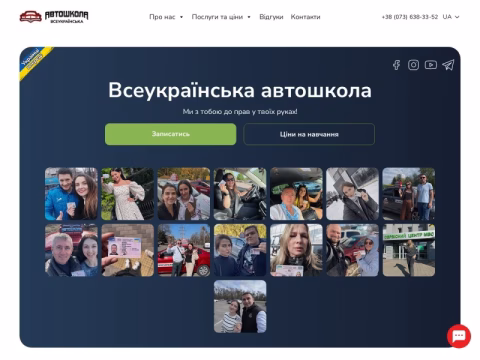Call the phone number +38 (073) 638-33-52
The image size is (480, 360).
pyautogui.click(x=410, y=17)
